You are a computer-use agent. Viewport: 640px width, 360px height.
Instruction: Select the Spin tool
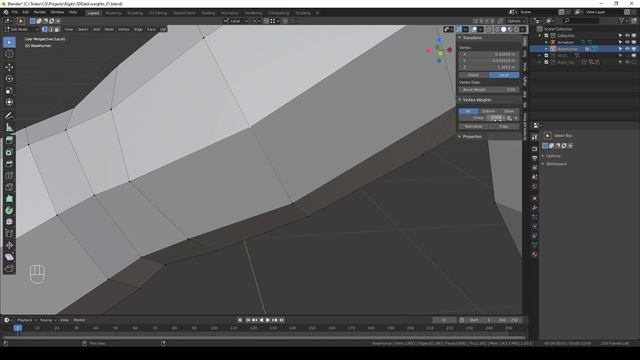(x=9, y=210)
